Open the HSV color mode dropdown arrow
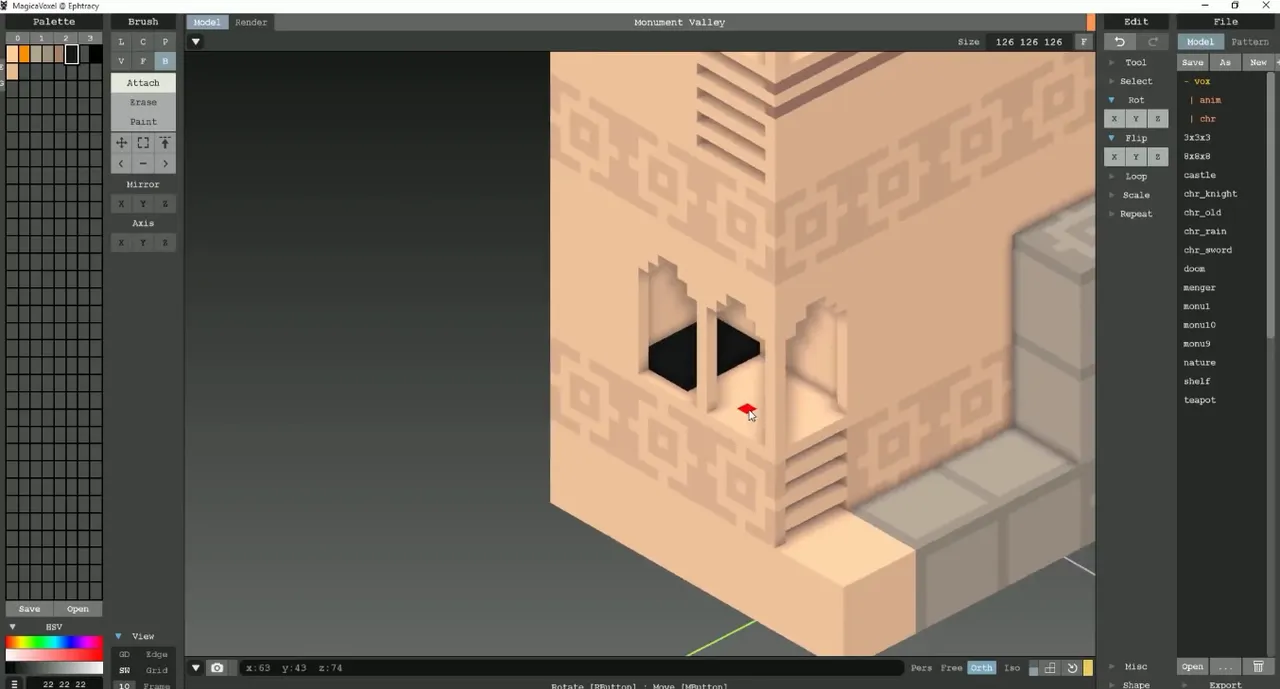Image resolution: width=1280 pixels, height=689 pixels. coord(12,627)
